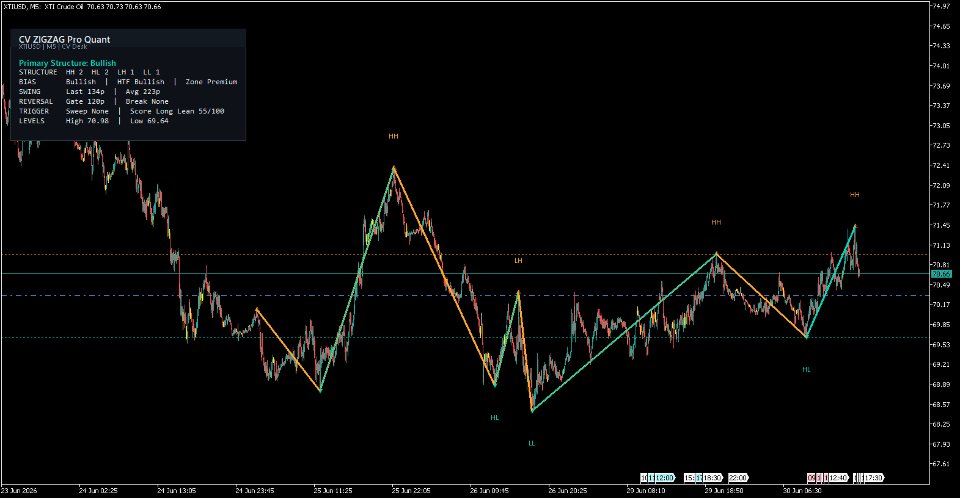This screenshot has width=960, height=498.
Task: Click 'Low 69.64' in the LEVELS row
Action: tap(149, 121)
